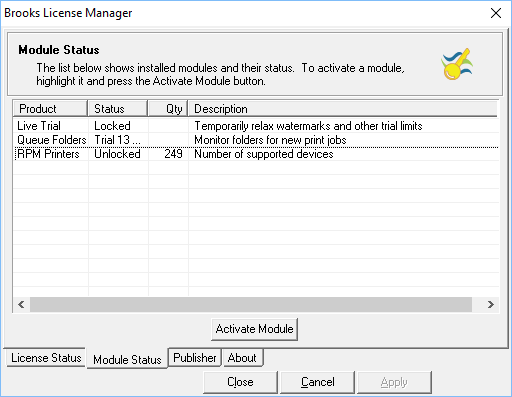Image resolution: width=512 pixels, height=397 pixels.
Task: Click the Unlocked status cell
Action: (x=117, y=154)
